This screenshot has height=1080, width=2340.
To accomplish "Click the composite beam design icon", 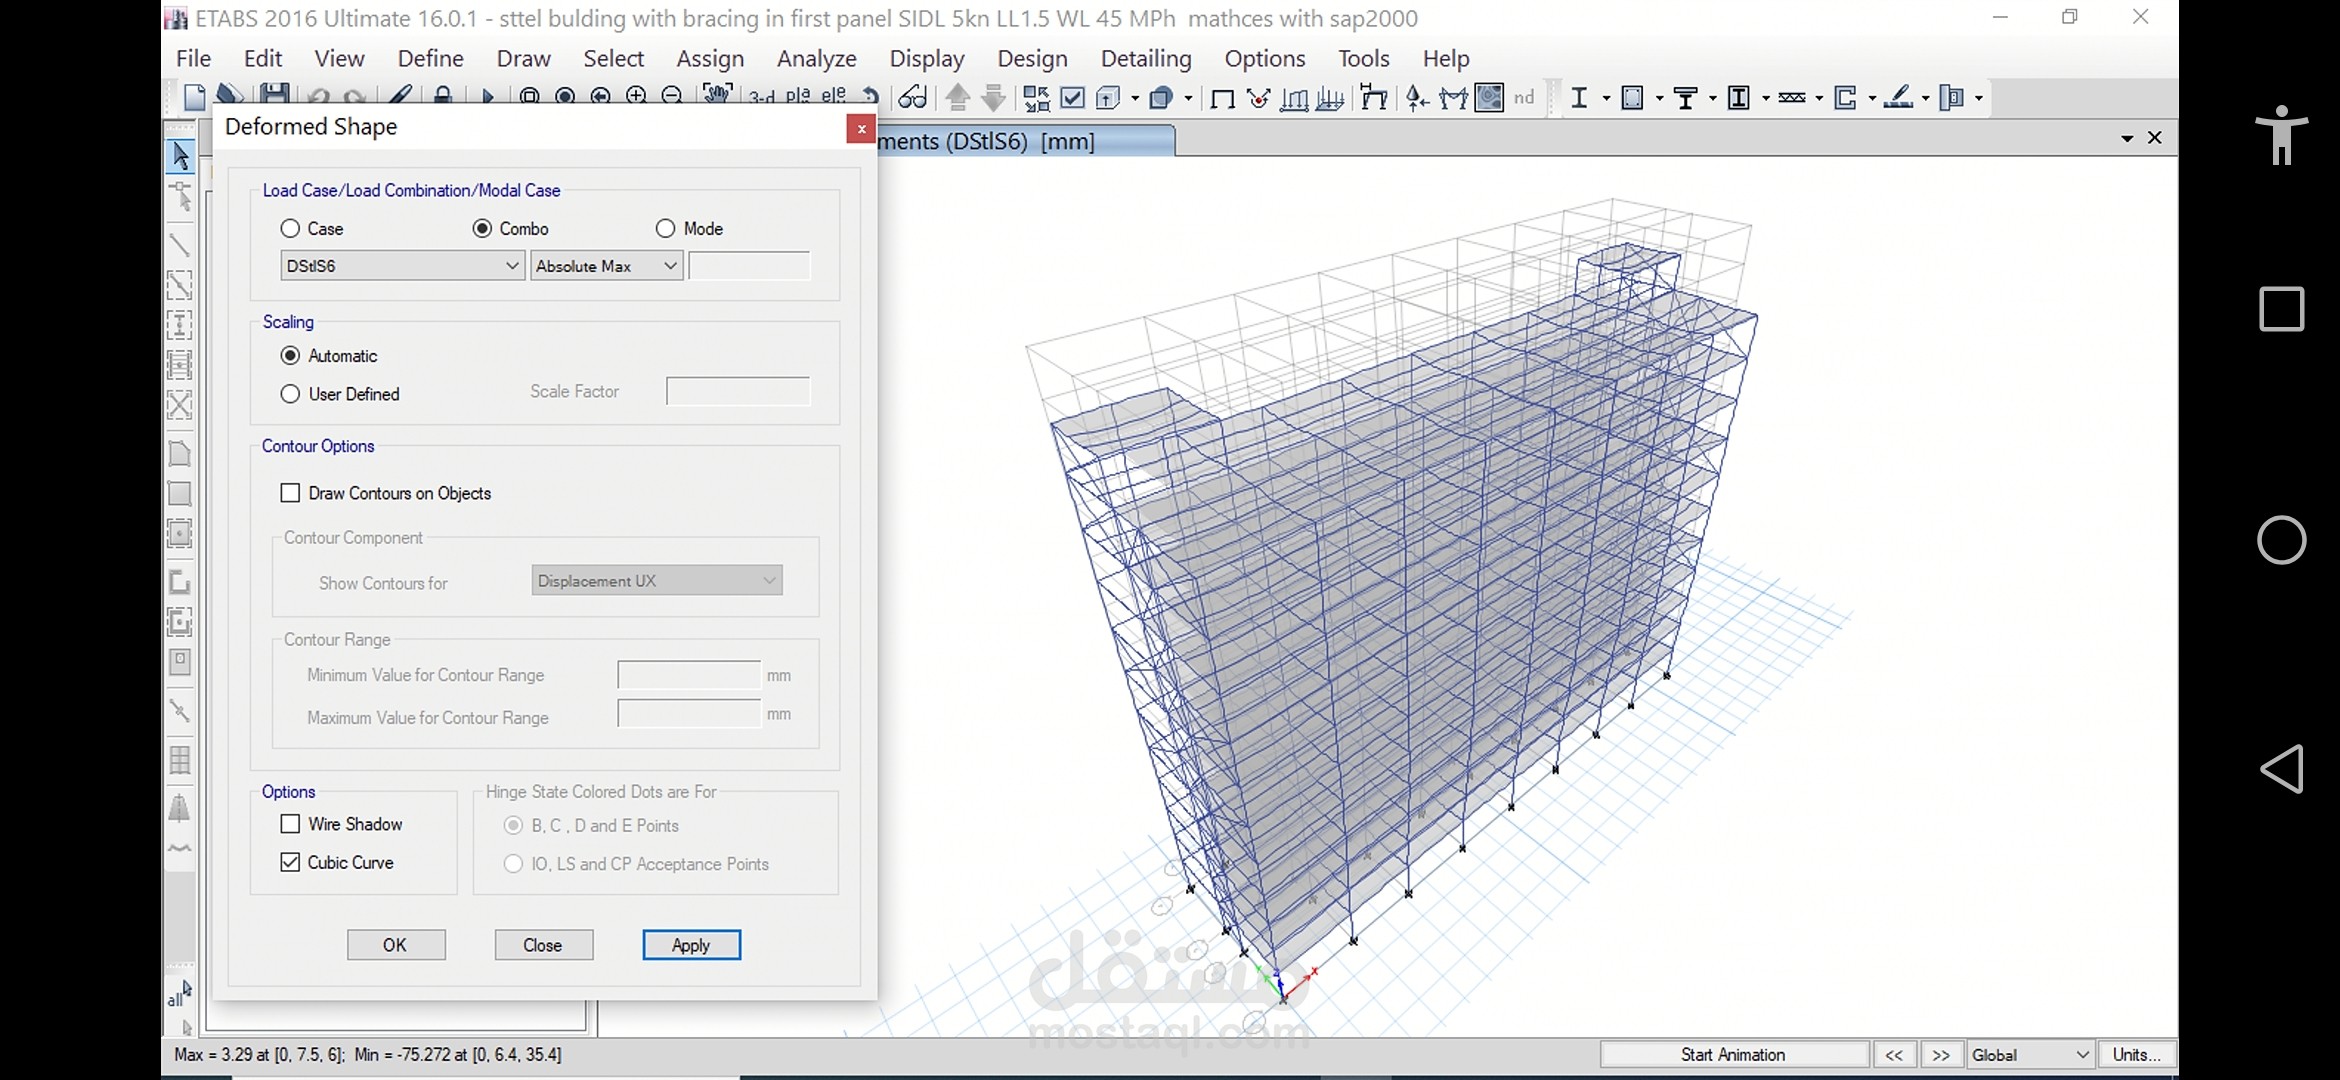I will click(1686, 97).
